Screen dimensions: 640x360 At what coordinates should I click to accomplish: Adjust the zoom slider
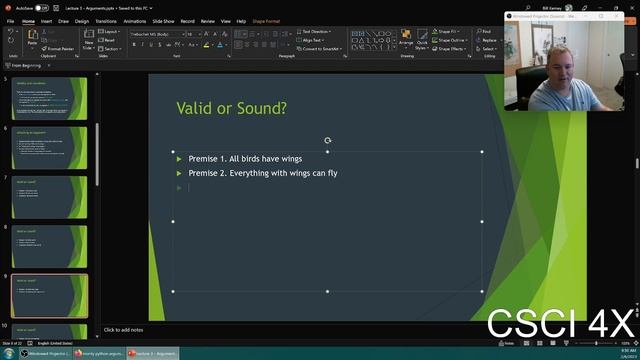pos(596,343)
